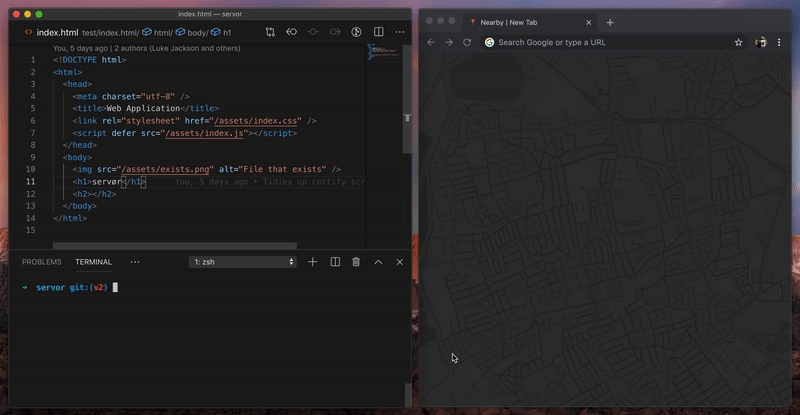Click the editor horizontal scrollbar
800x415 pixels.
175,245
